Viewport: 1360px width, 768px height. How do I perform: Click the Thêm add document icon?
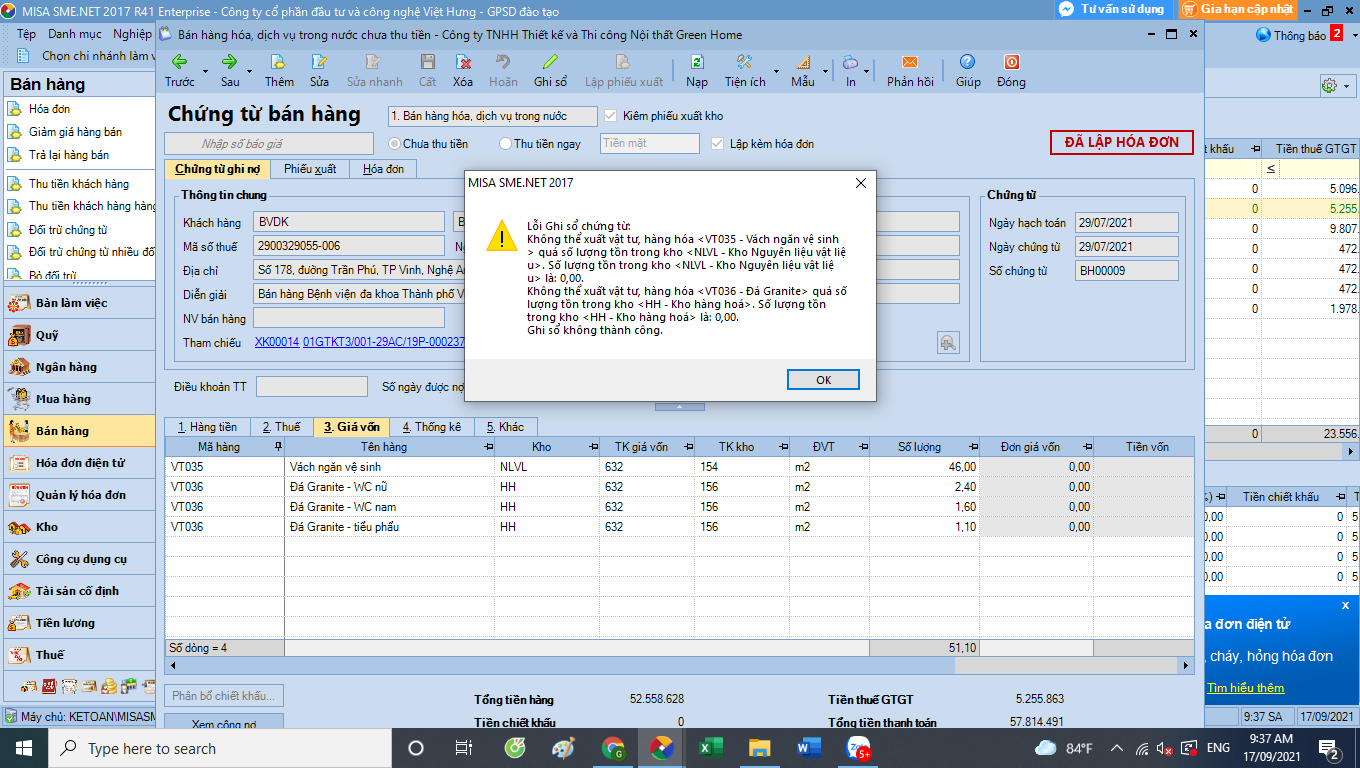[x=279, y=61]
